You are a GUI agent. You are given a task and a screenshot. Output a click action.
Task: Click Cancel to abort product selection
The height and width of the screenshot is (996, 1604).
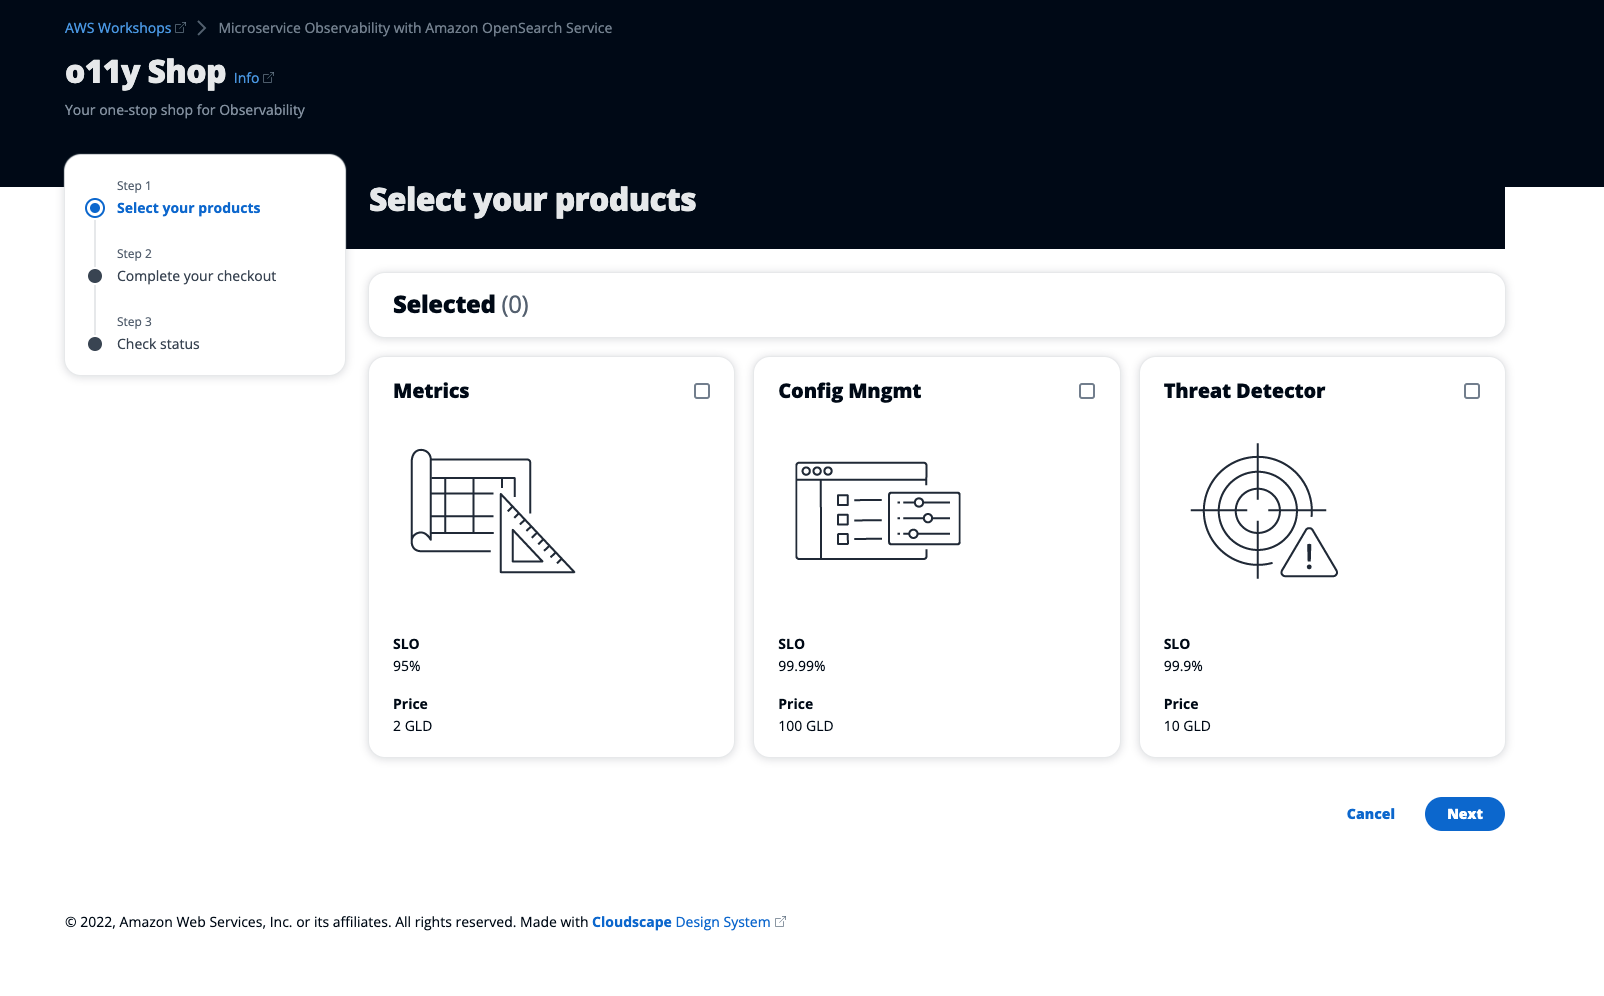click(x=1370, y=813)
